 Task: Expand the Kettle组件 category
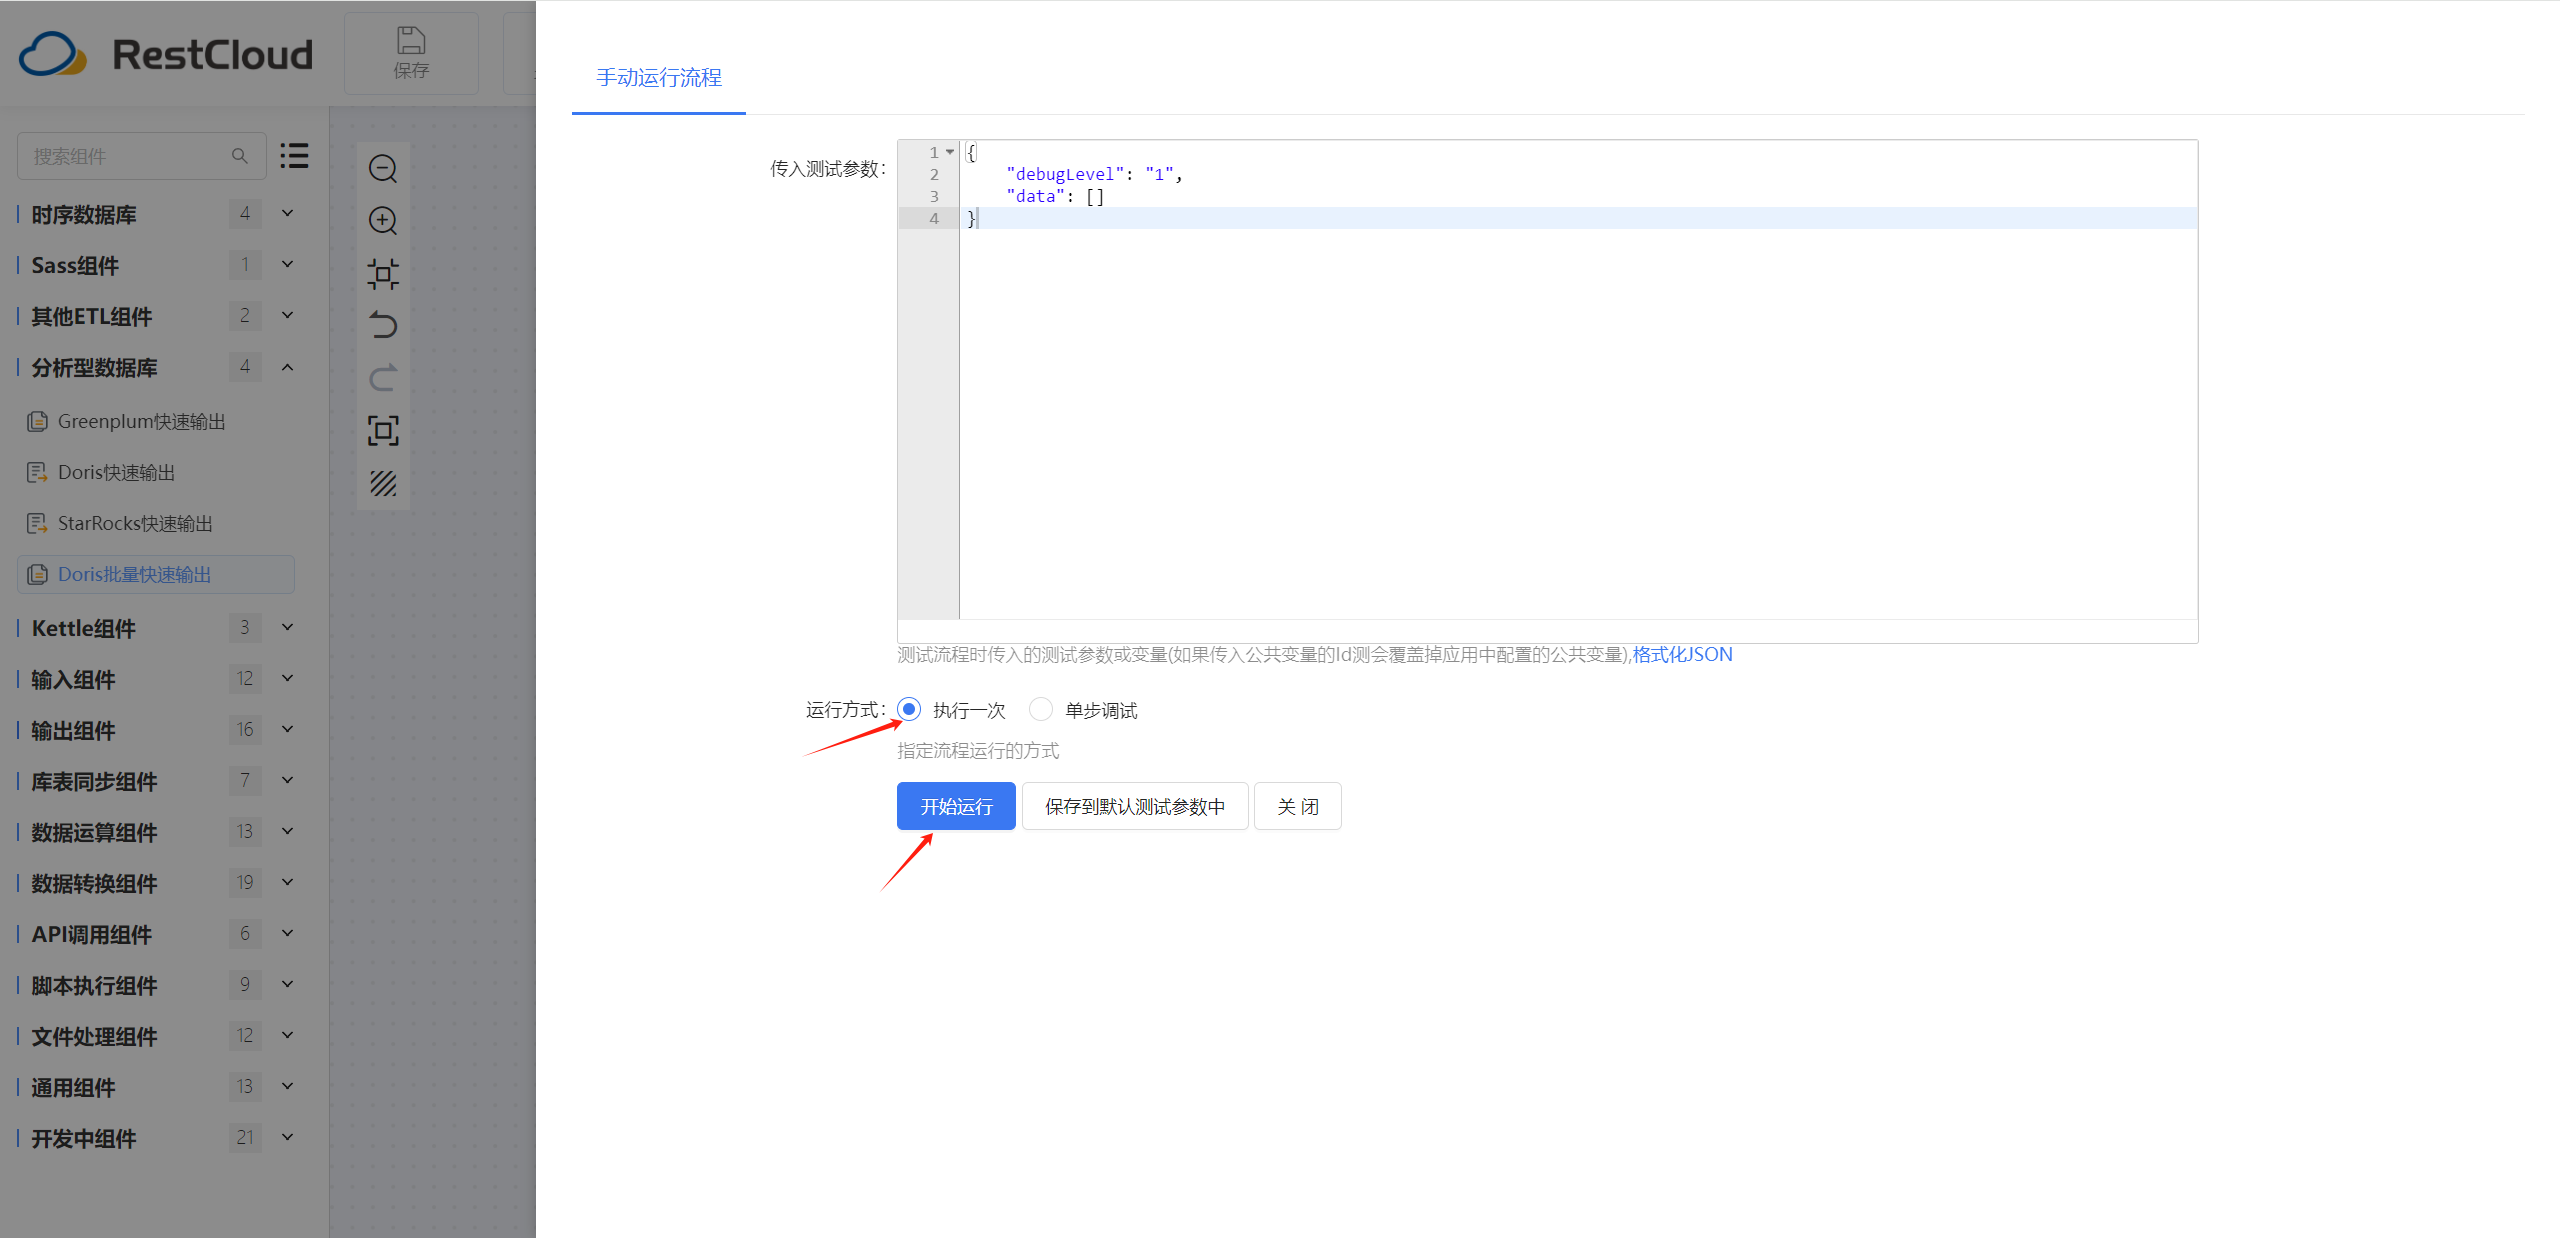287,627
